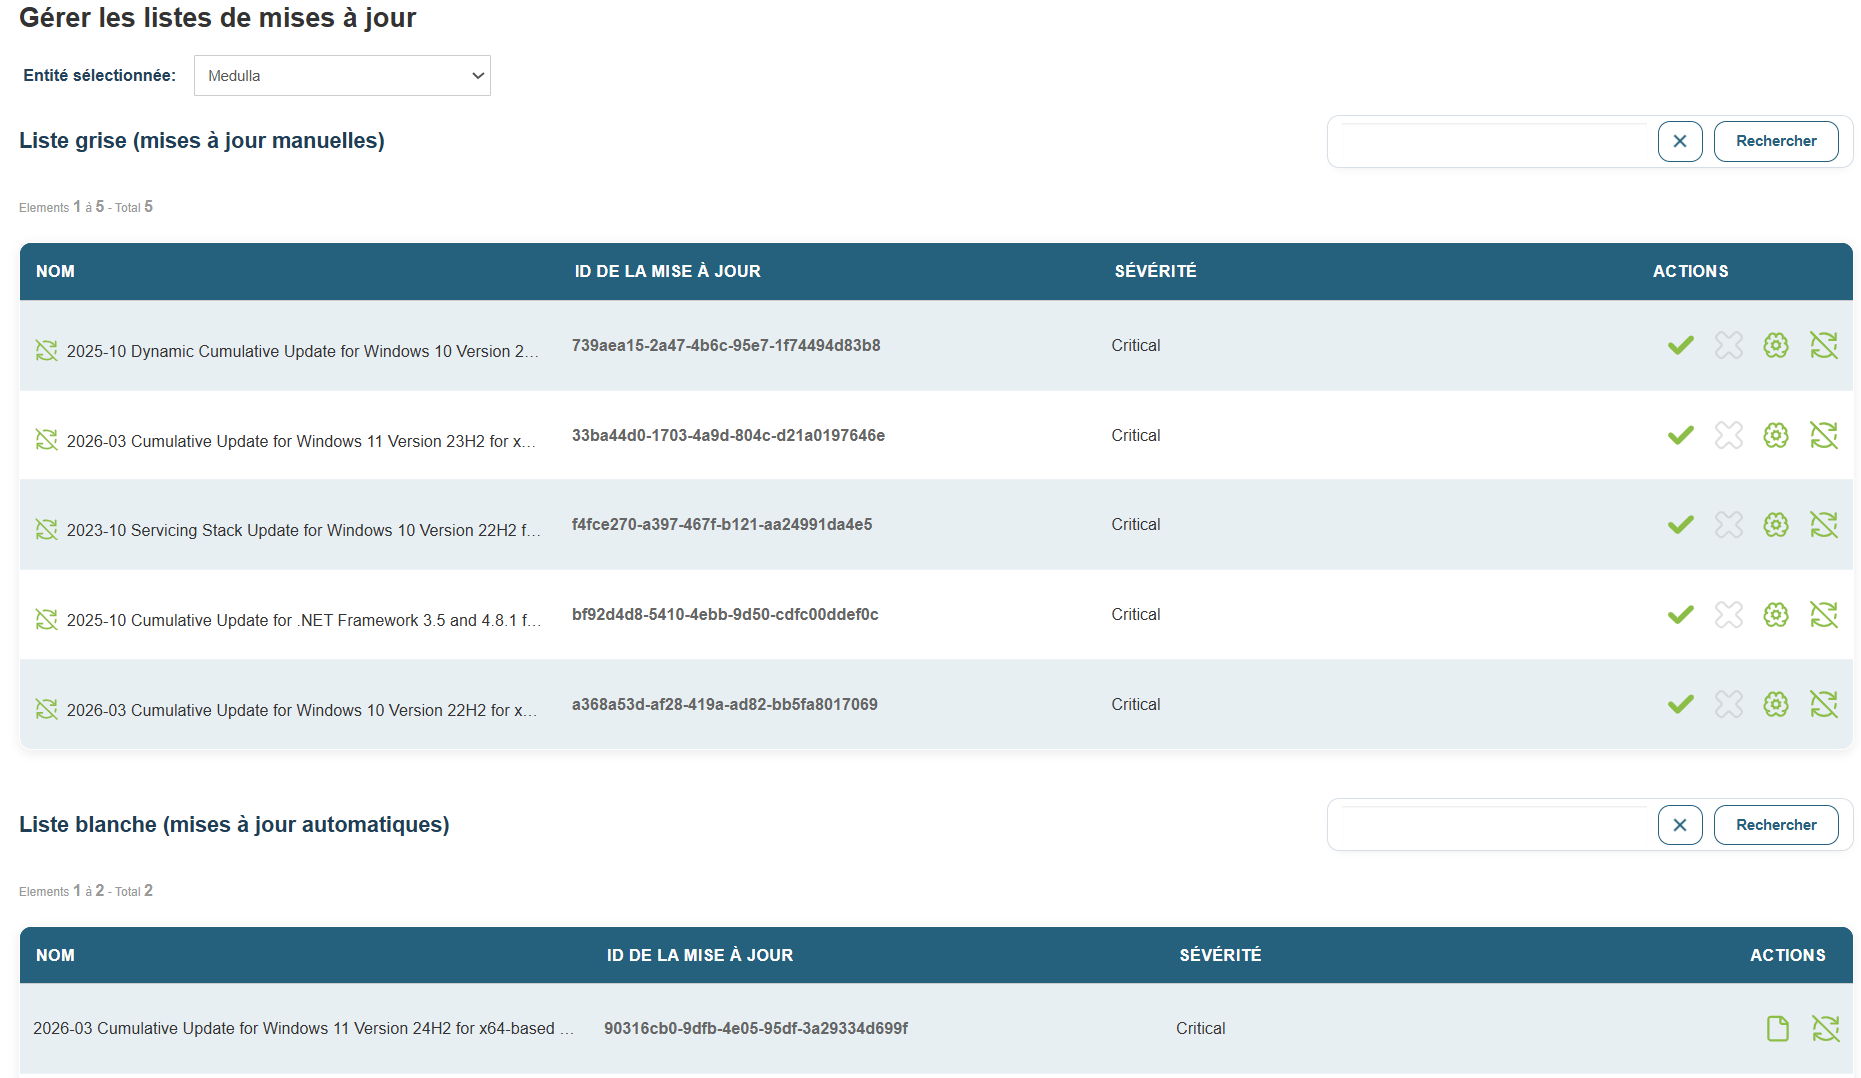Focus the grey list search input field

[1494, 141]
